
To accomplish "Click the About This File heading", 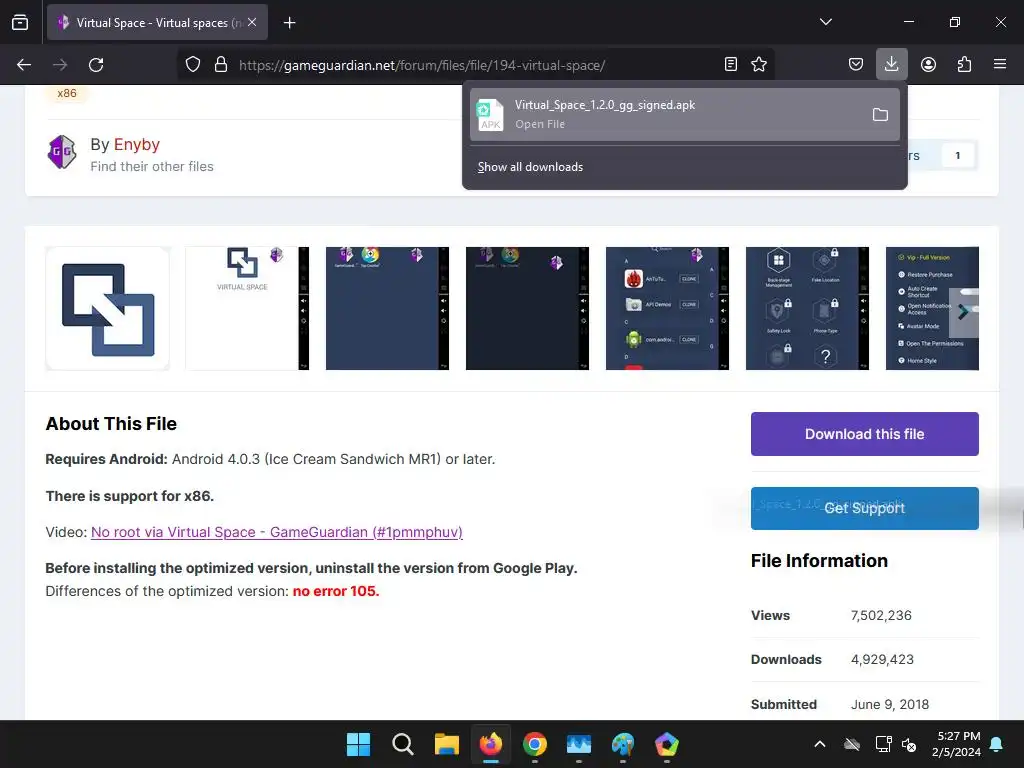I will click(x=111, y=424).
